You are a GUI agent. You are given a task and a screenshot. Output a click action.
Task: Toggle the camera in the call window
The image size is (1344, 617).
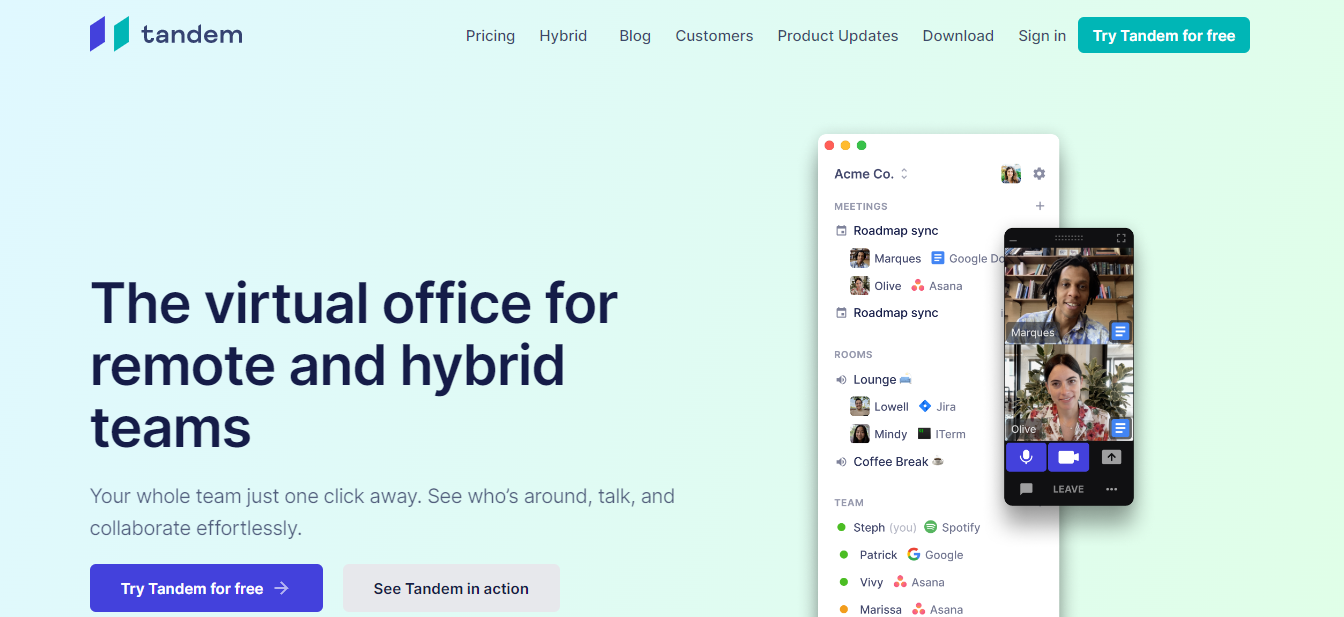(1068, 457)
